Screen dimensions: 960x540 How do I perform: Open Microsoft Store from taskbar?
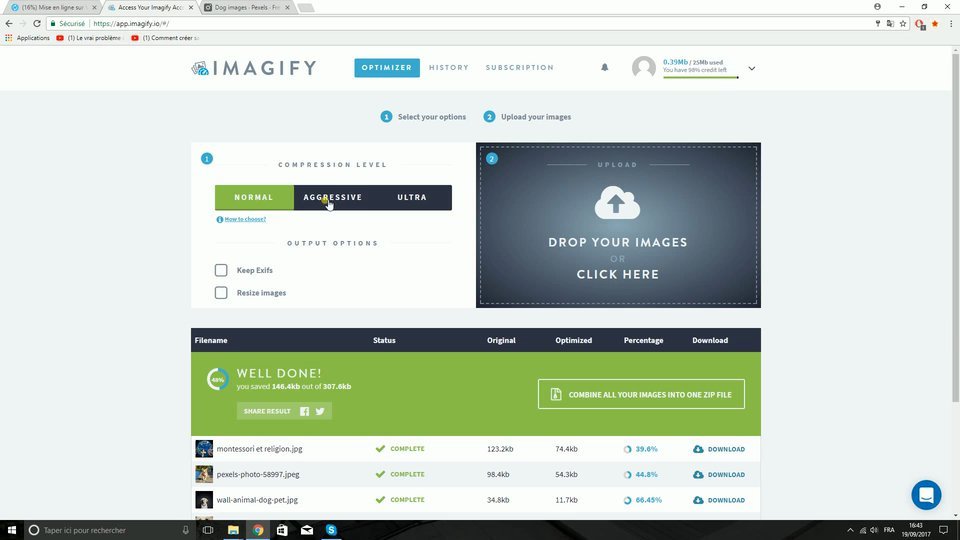tap(282, 530)
